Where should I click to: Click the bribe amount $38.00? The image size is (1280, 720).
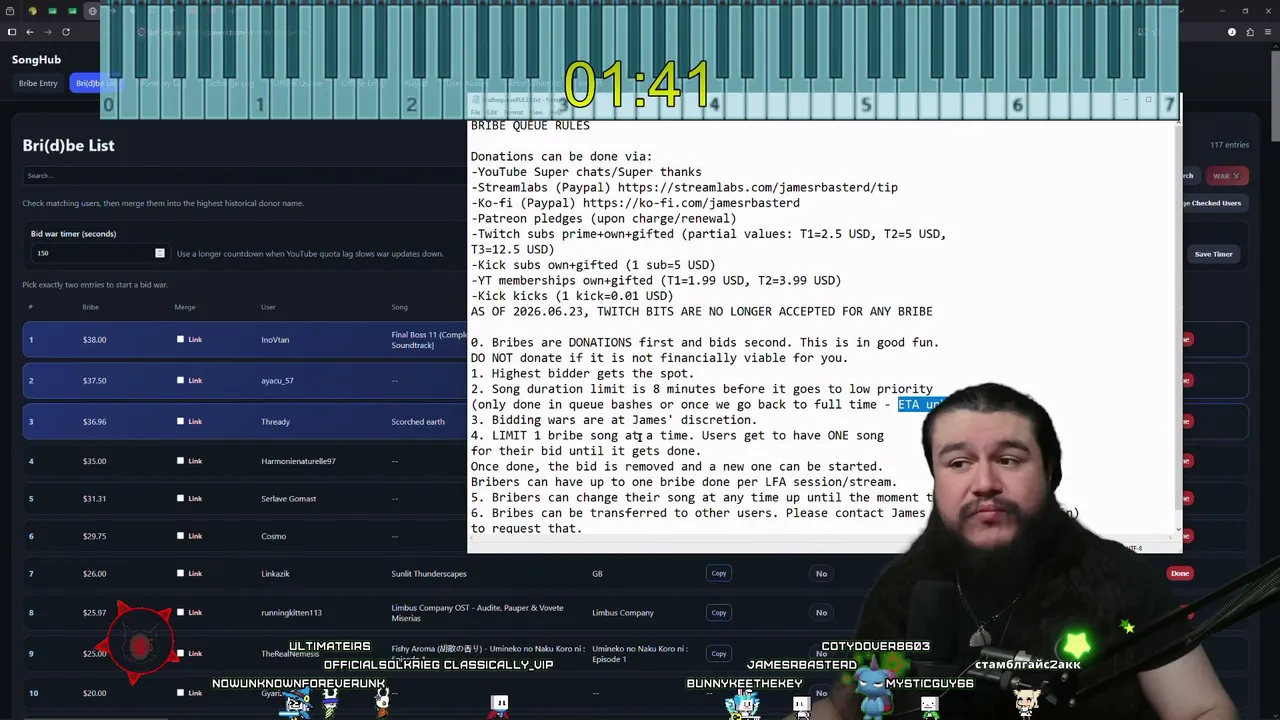[x=94, y=339]
